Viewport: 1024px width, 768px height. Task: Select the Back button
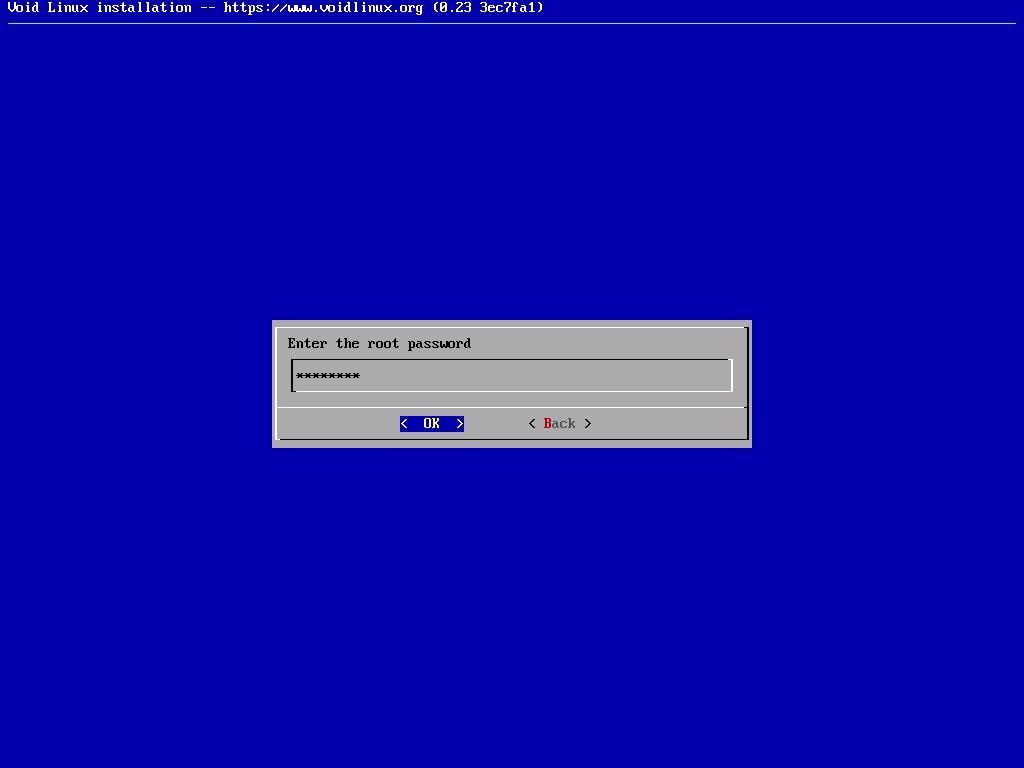pyautogui.click(x=560, y=423)
